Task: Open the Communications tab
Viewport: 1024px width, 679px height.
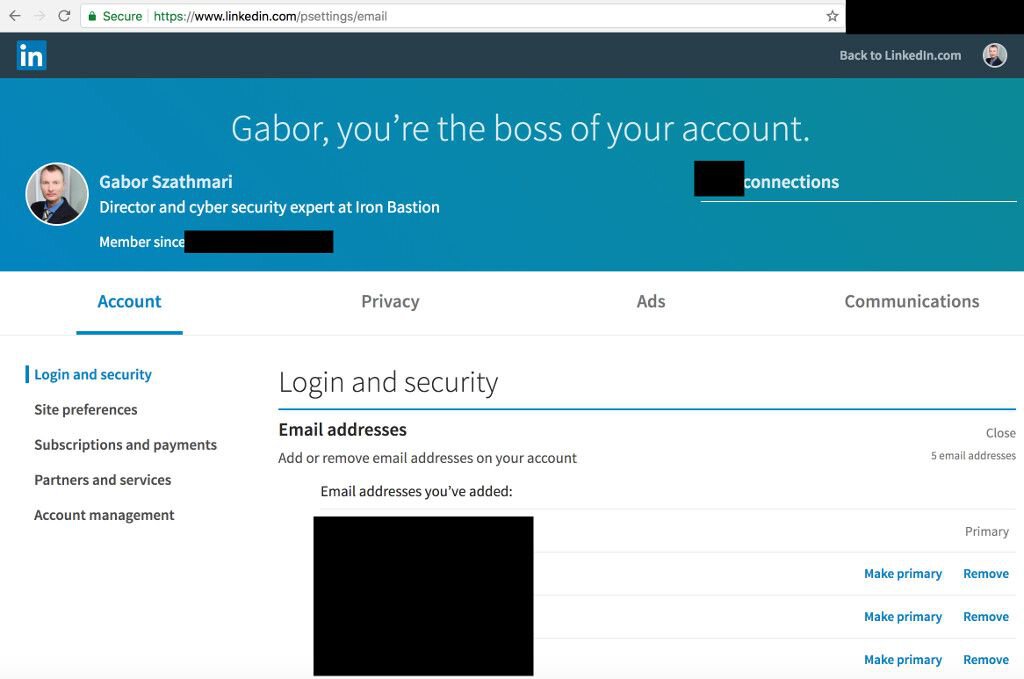Action: [912, 302]
